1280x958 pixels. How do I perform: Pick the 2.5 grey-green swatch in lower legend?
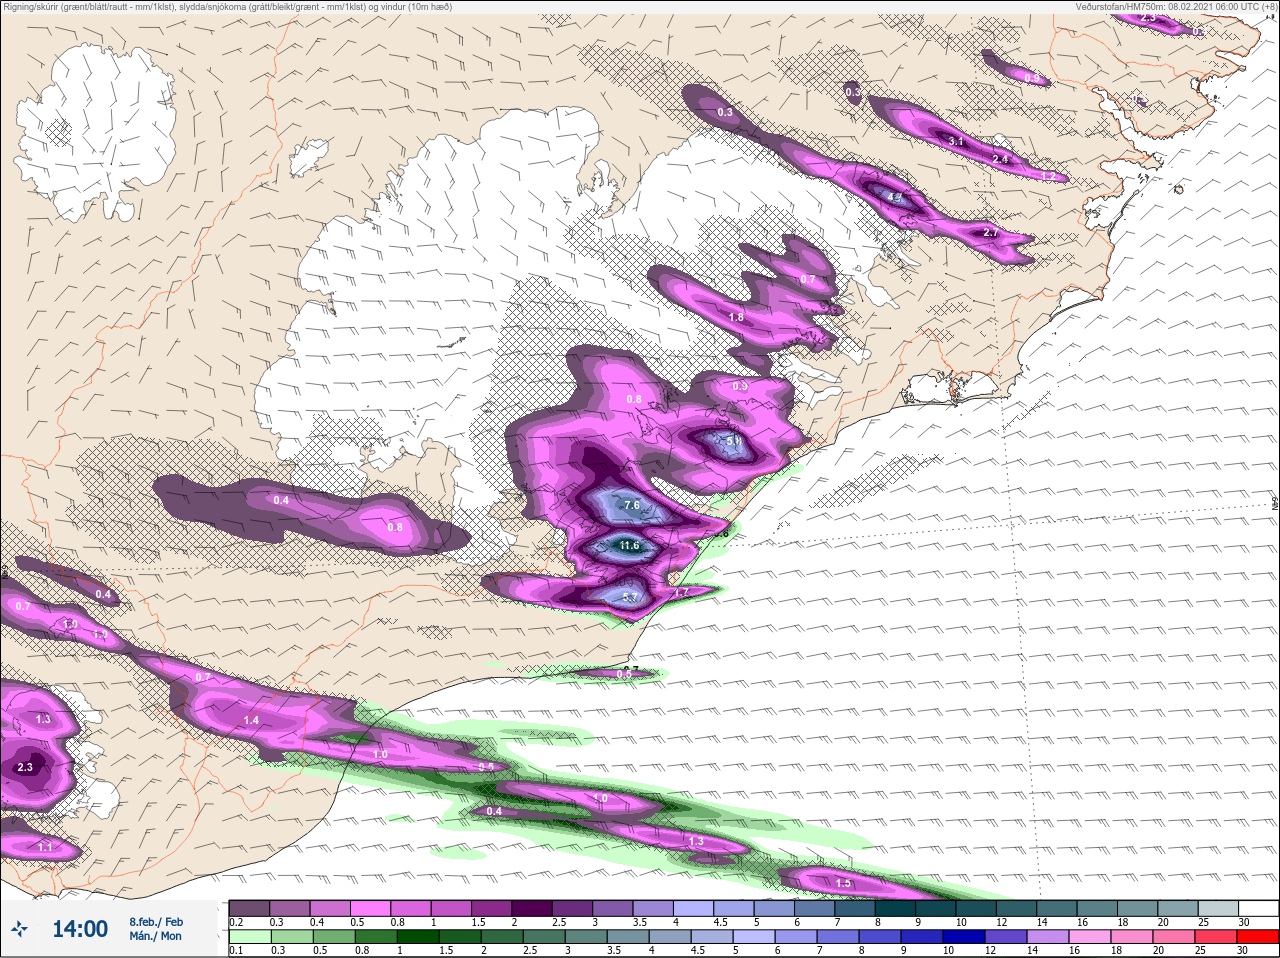pyautogui.click(x=546, y=936)
